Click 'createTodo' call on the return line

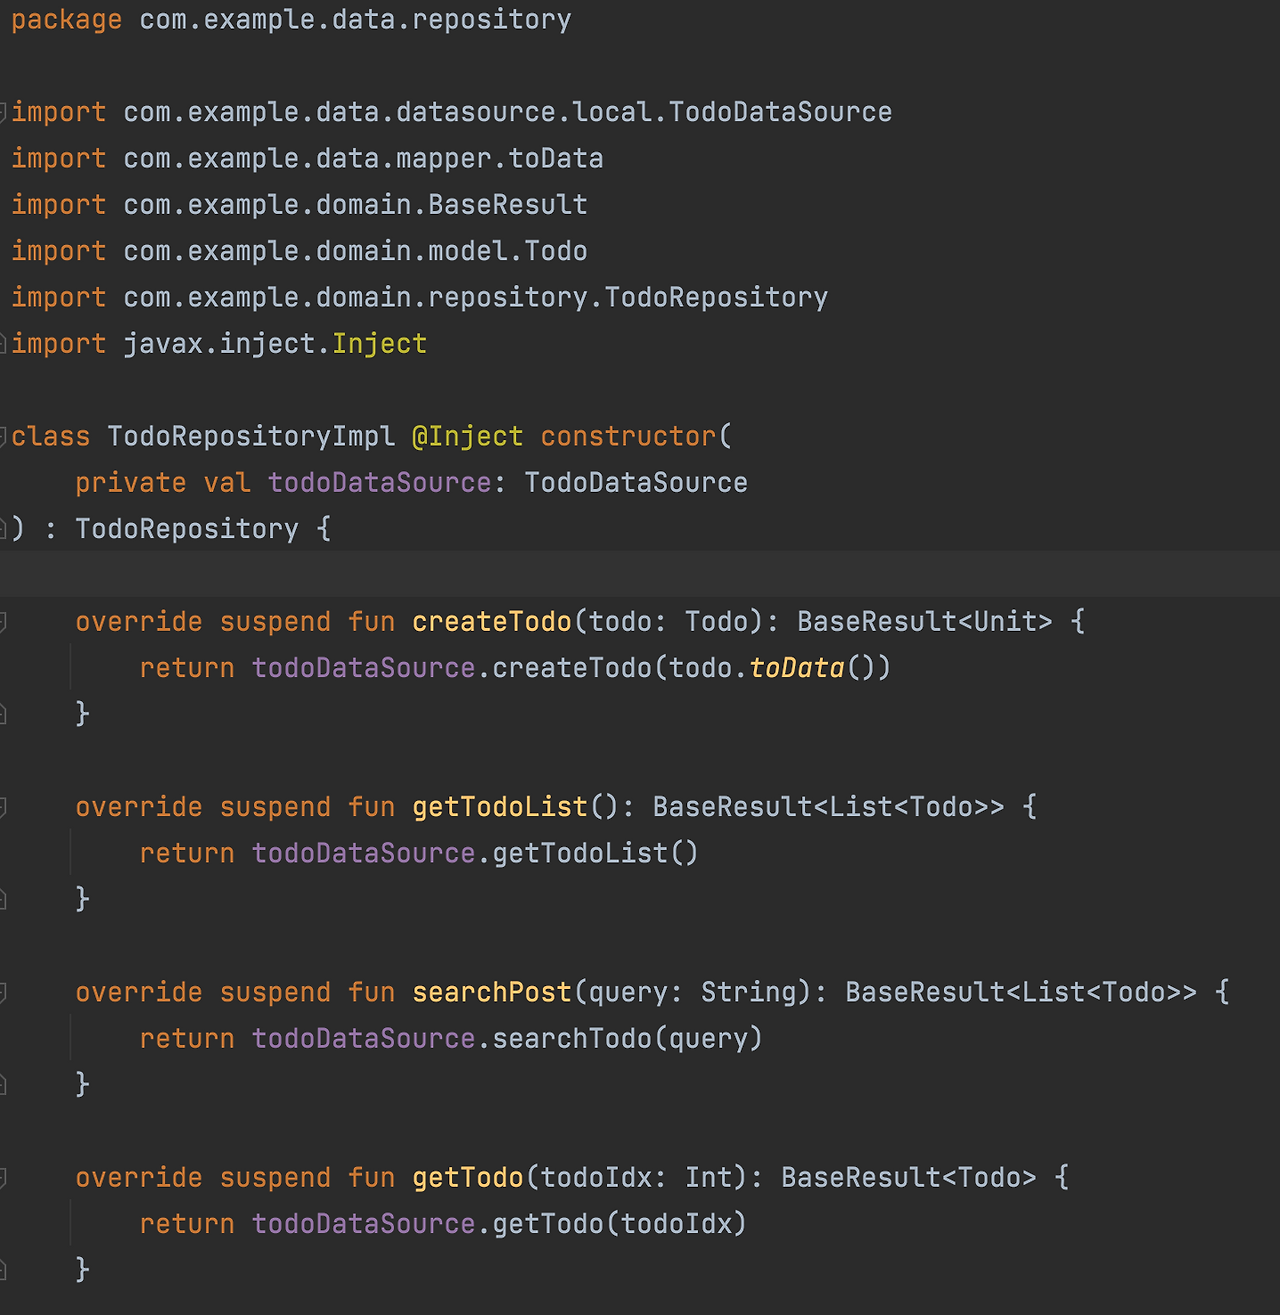point(572,667)
